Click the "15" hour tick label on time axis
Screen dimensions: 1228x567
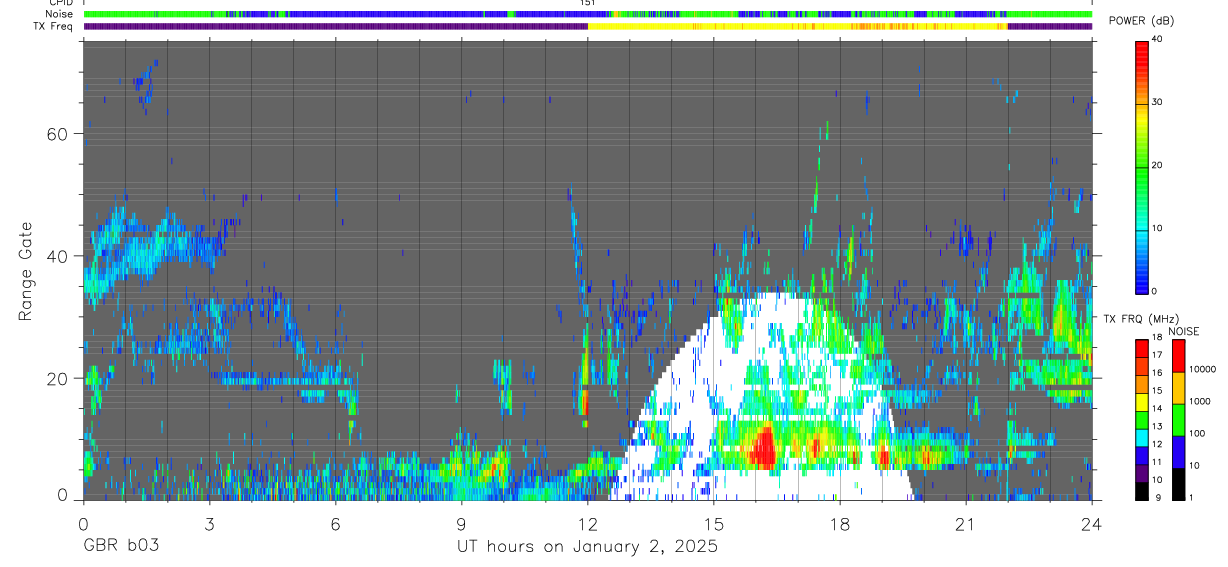714,523
